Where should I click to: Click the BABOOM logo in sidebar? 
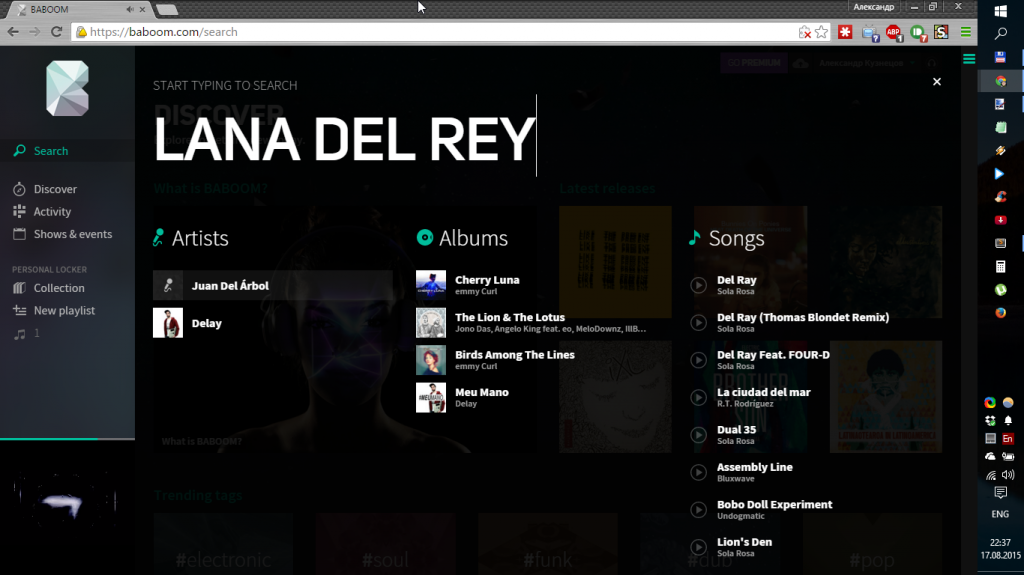click(x=67, y=88)
